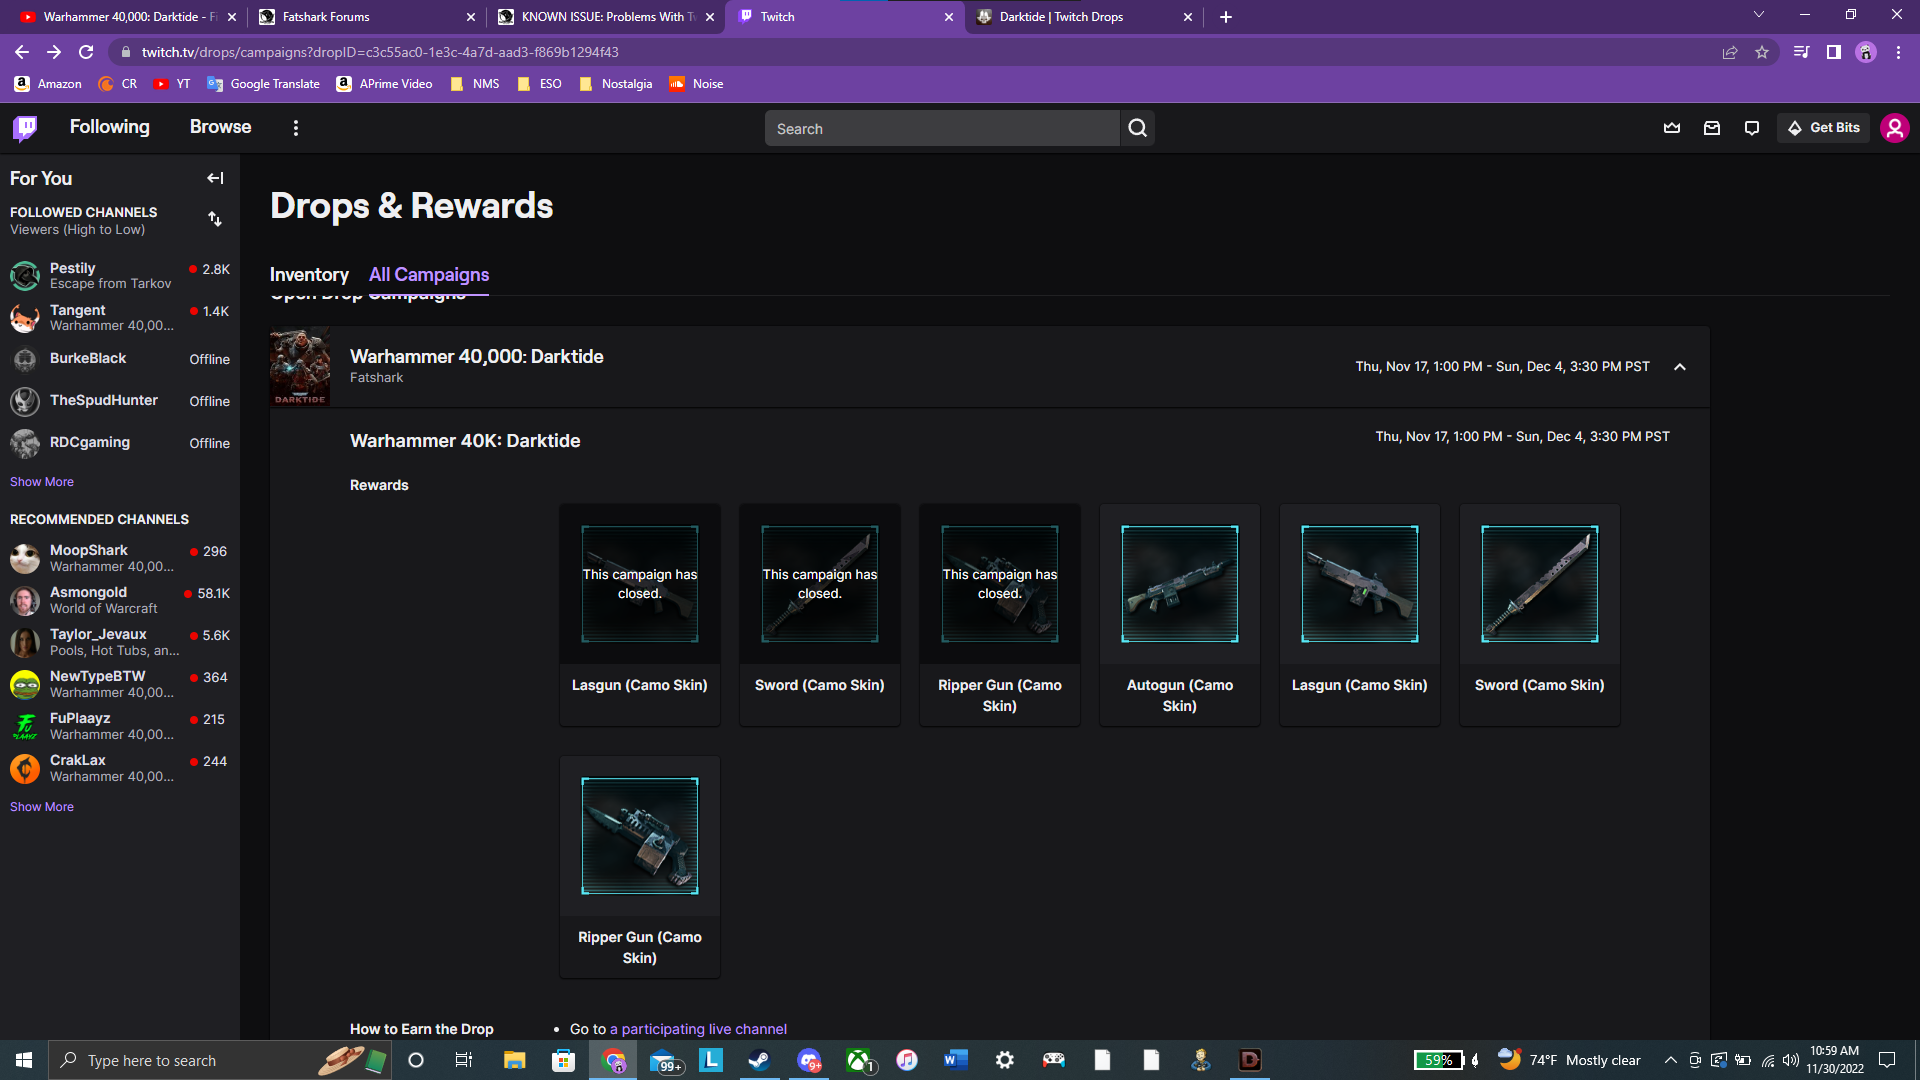Show more recommended channels
This screenshot has height=1080, width=1920.
point(42,807)
